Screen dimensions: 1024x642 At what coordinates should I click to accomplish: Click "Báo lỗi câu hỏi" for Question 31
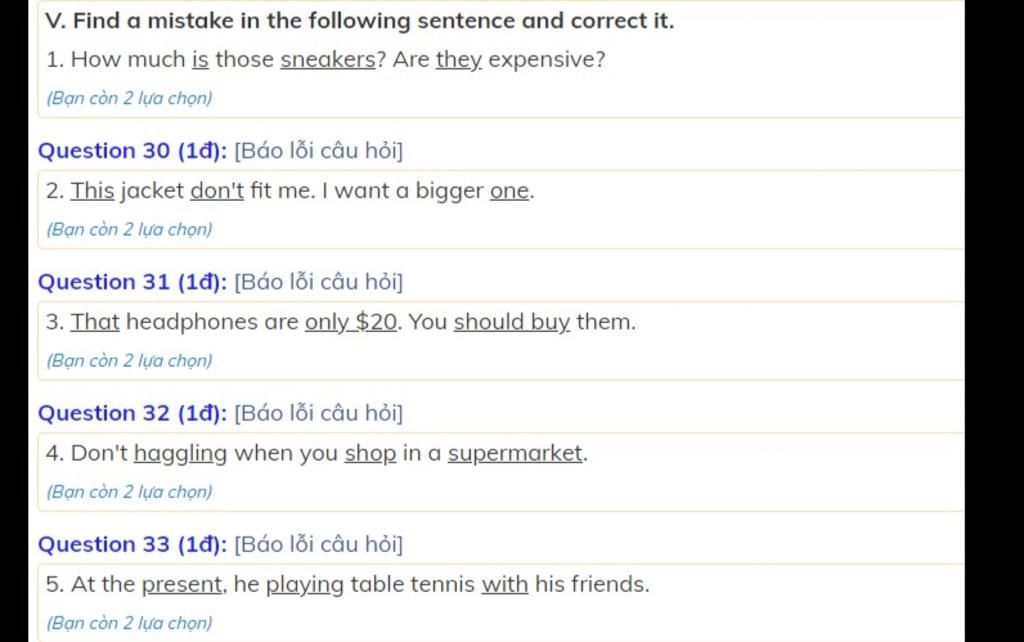[319, 282]
